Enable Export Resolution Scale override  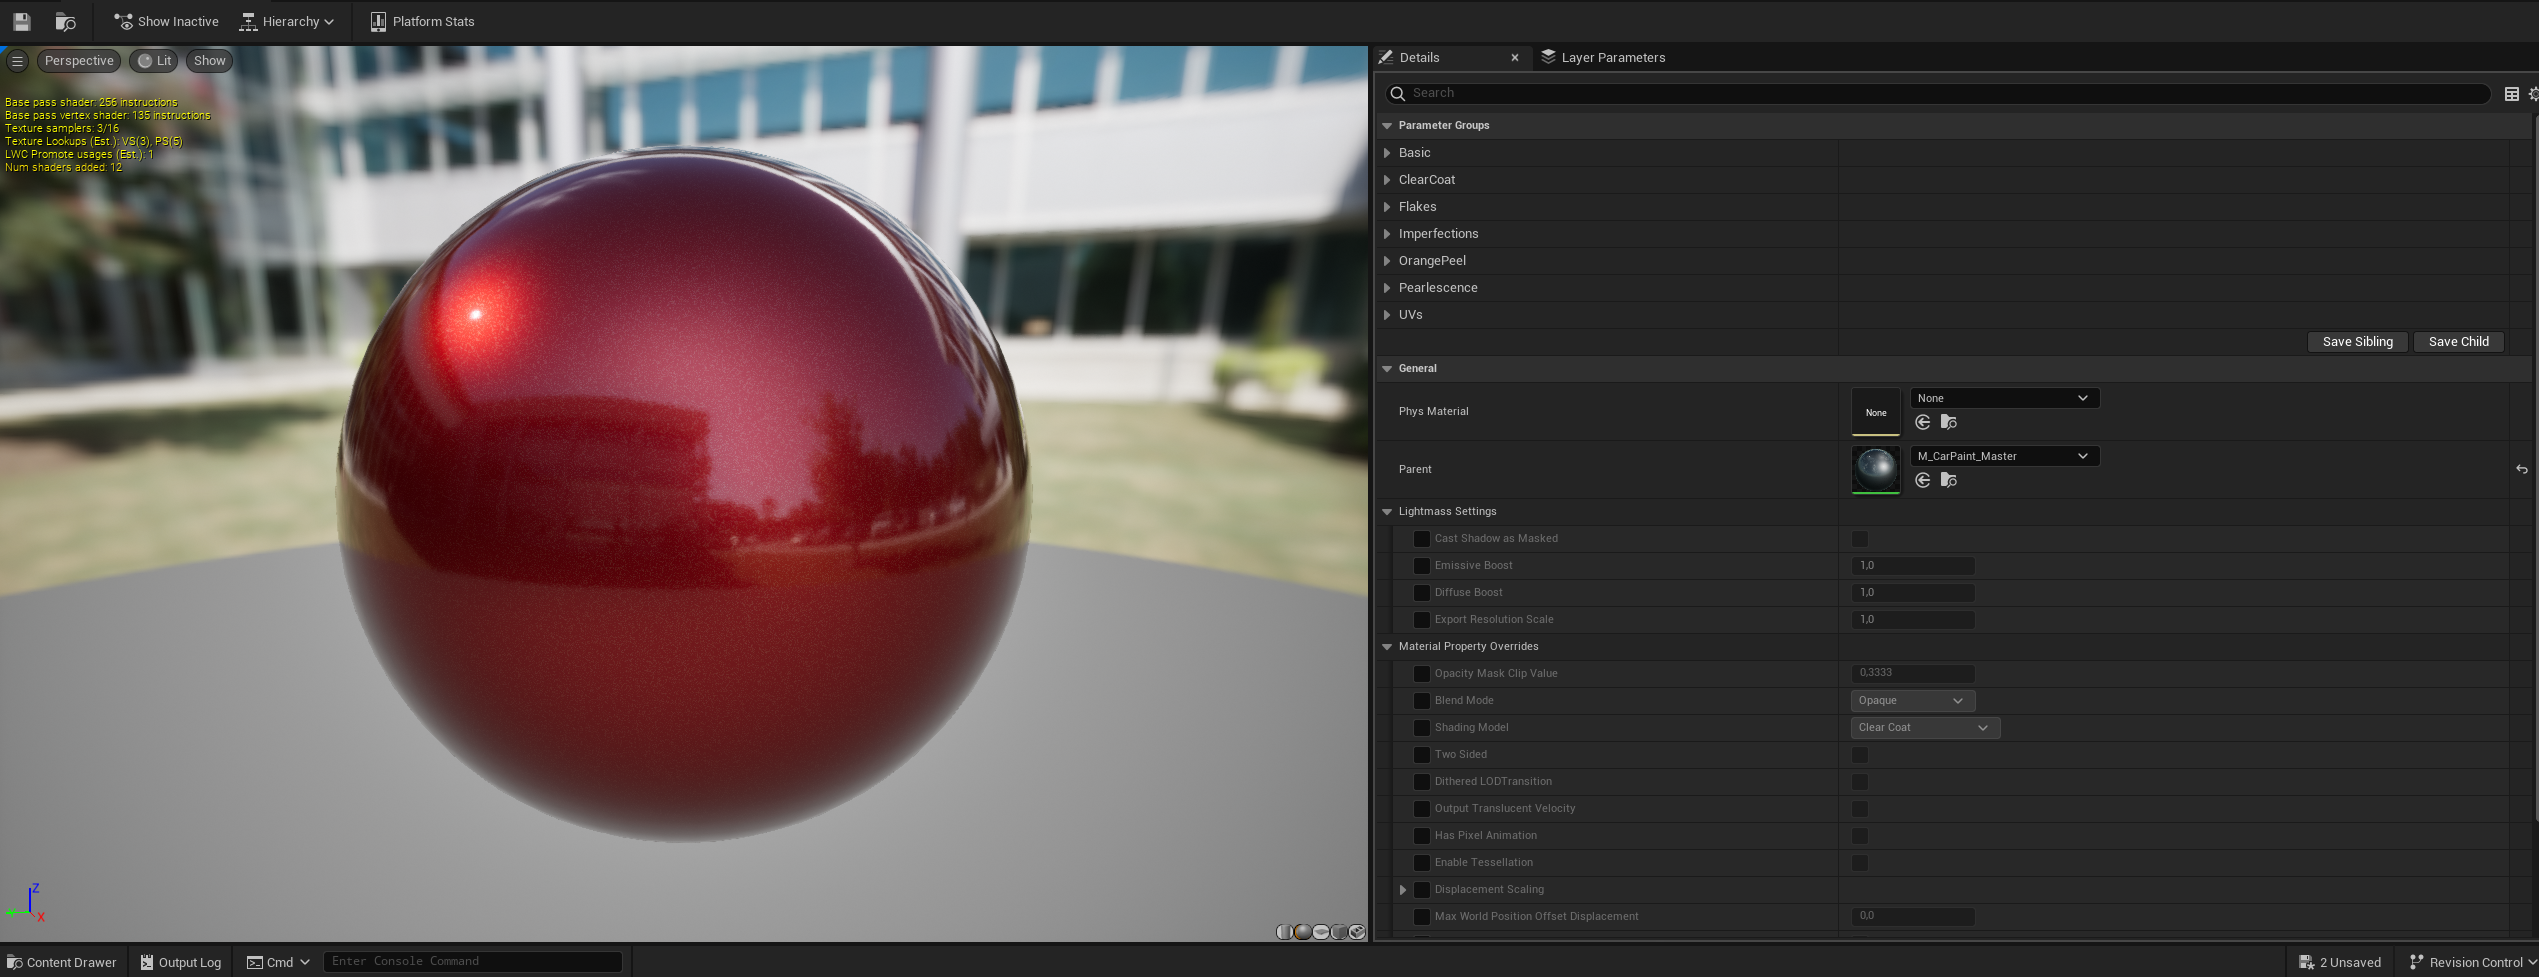pyautogui.click(x=1421, y=620)
